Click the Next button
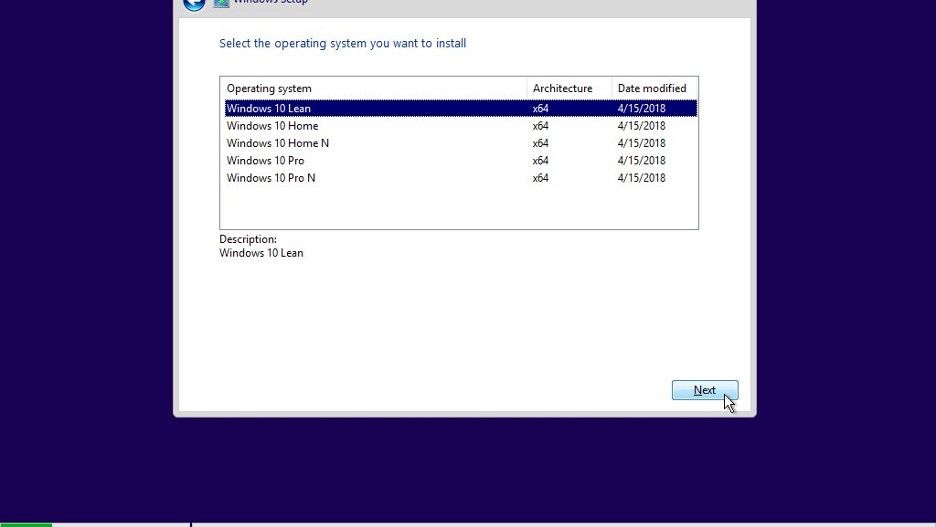Screen dimensions: 936x527 coord(705,390)
